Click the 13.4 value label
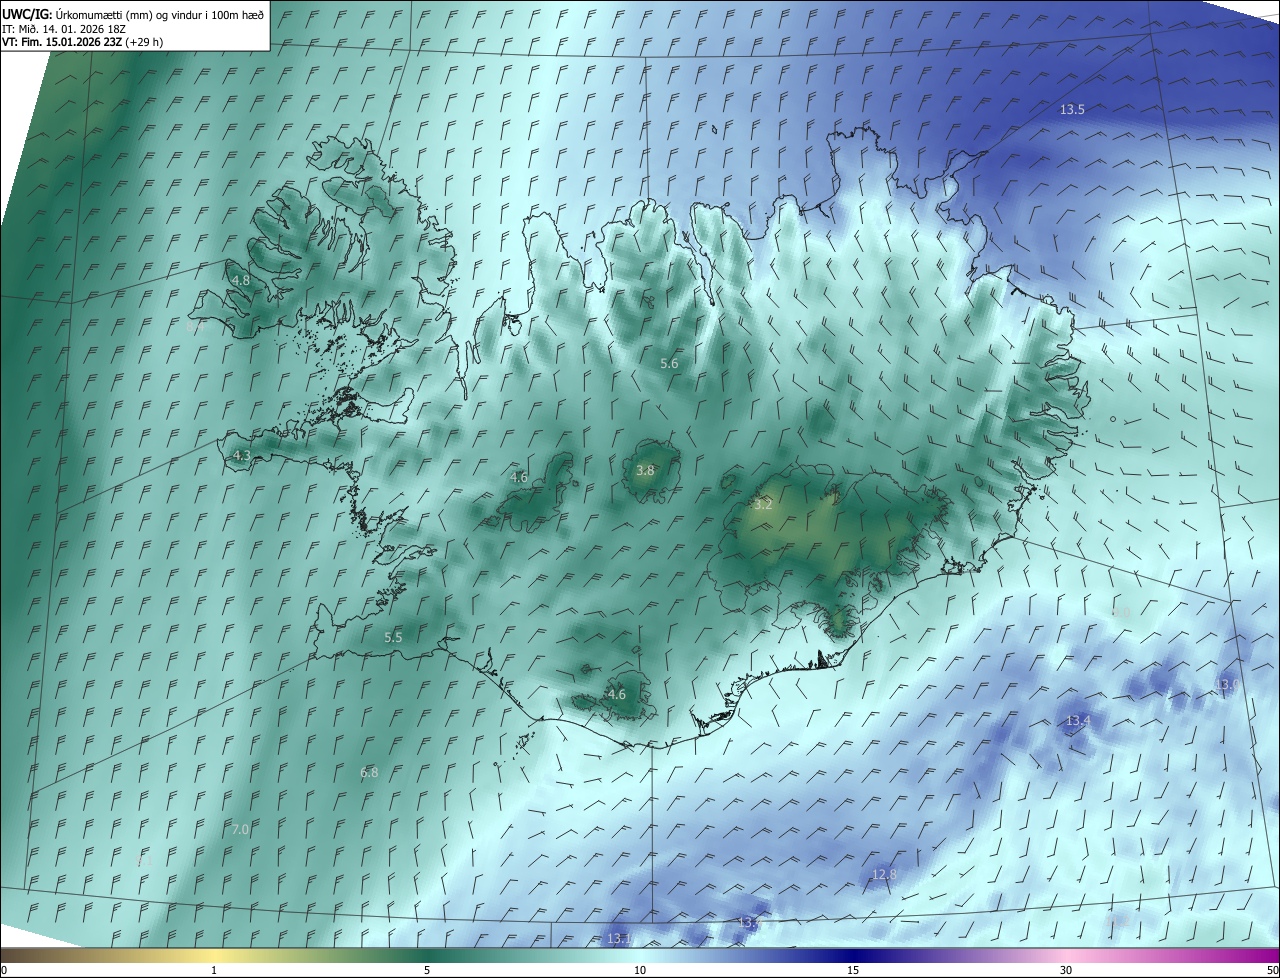The width and height of the screenshot is (1280, 978). tap(1077, 720)
